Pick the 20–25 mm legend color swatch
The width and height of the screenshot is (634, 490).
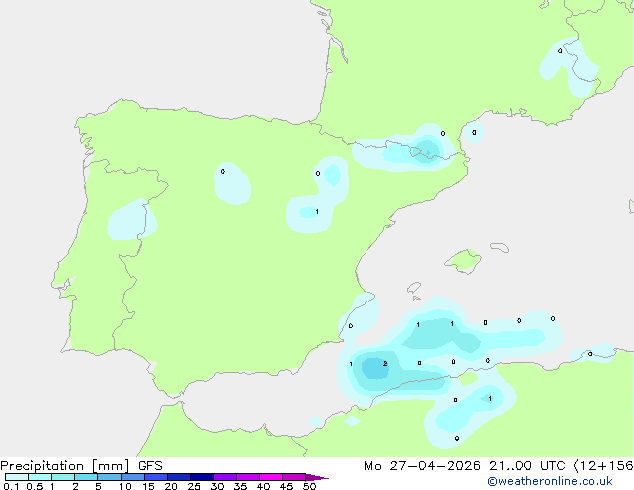click(179, 477)
